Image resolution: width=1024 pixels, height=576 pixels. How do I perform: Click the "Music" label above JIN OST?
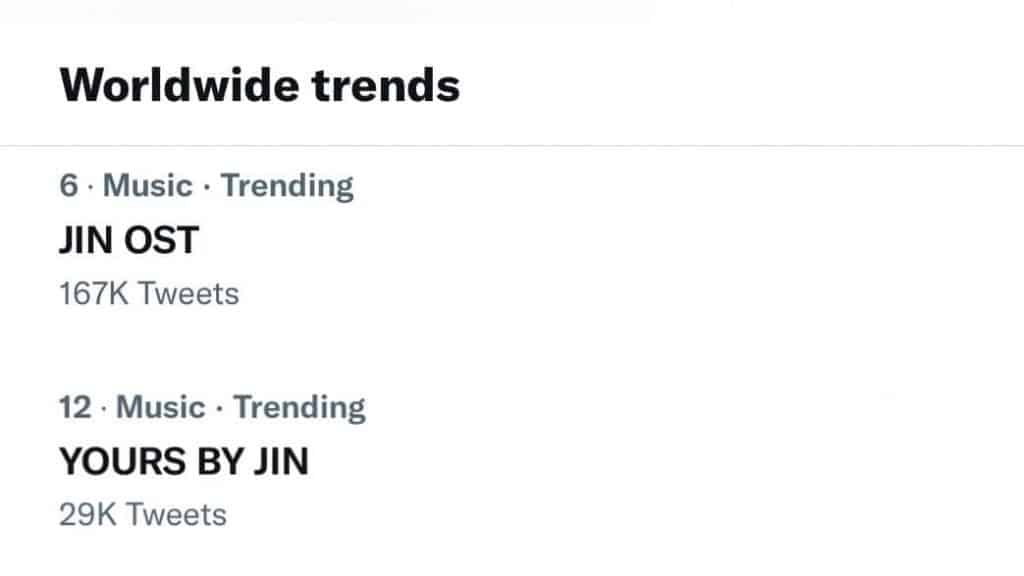pyautogui.click(x=148, y=186)
